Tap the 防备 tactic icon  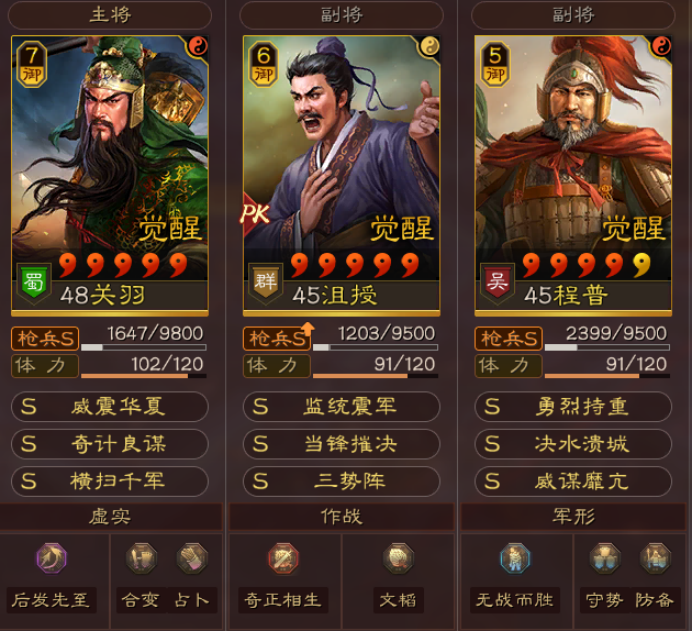point(655,559)
